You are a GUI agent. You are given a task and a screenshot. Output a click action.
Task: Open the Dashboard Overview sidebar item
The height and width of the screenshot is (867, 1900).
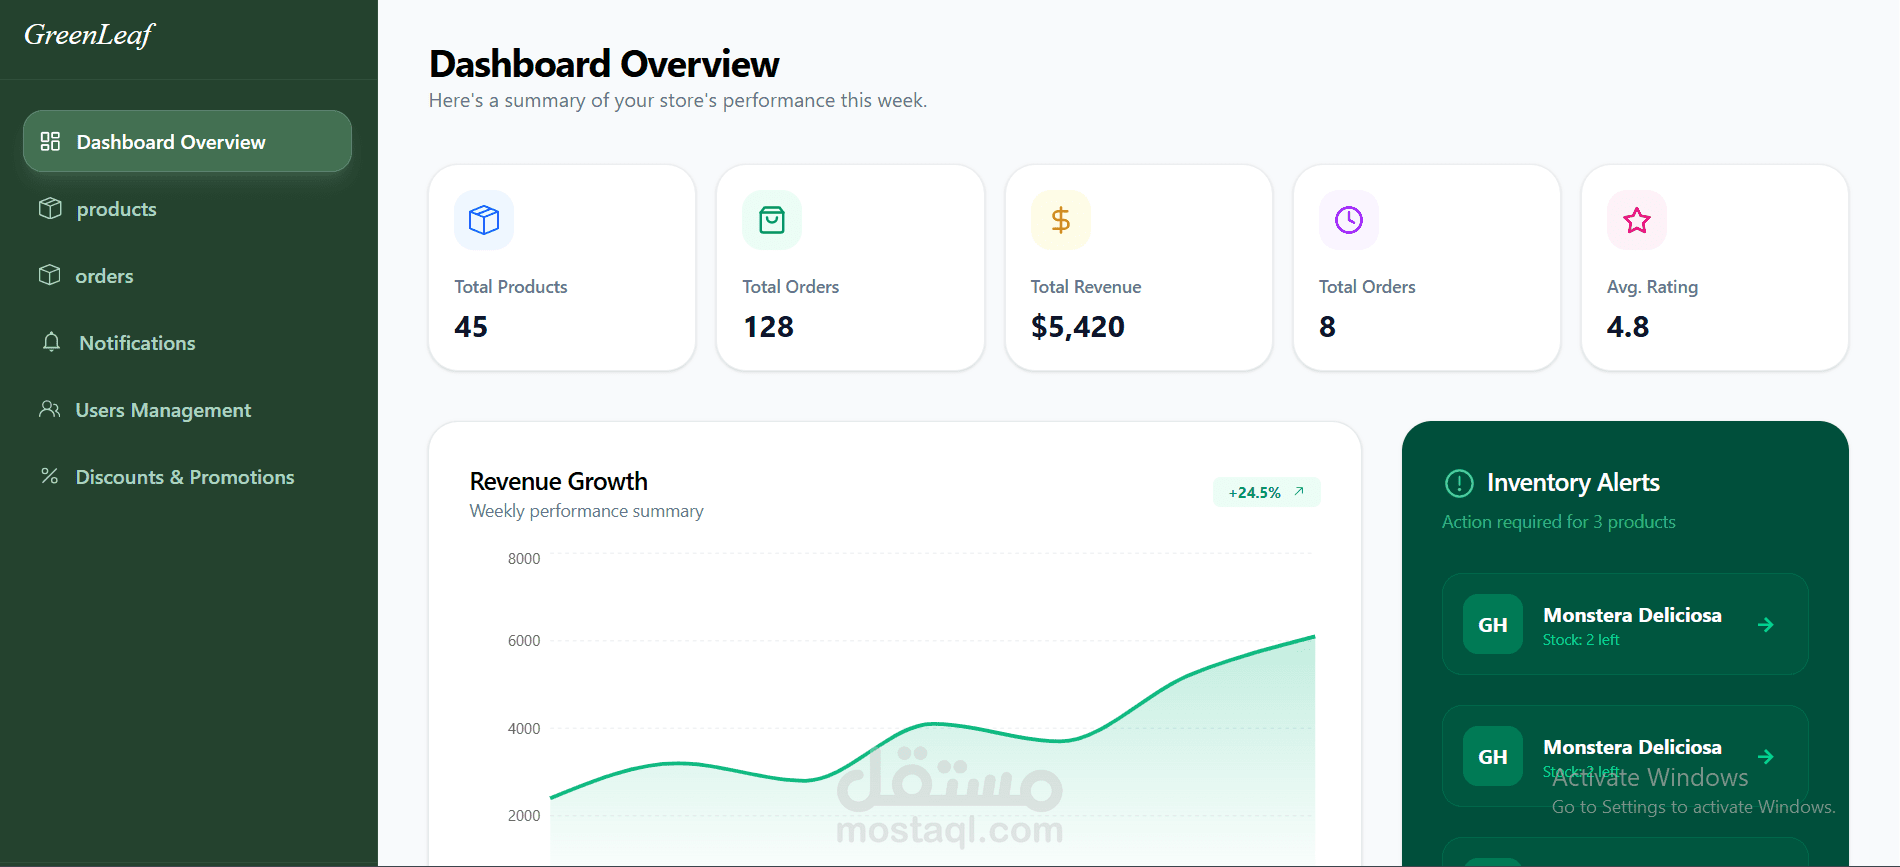point(187,141)
